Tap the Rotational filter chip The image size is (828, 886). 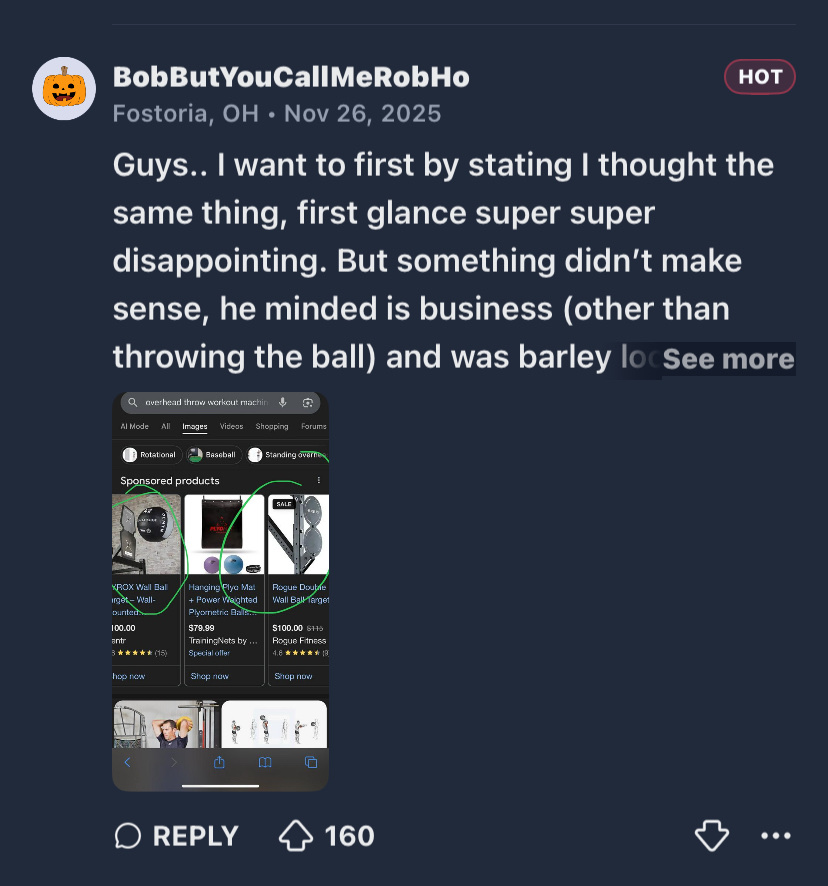coord(150,455)
